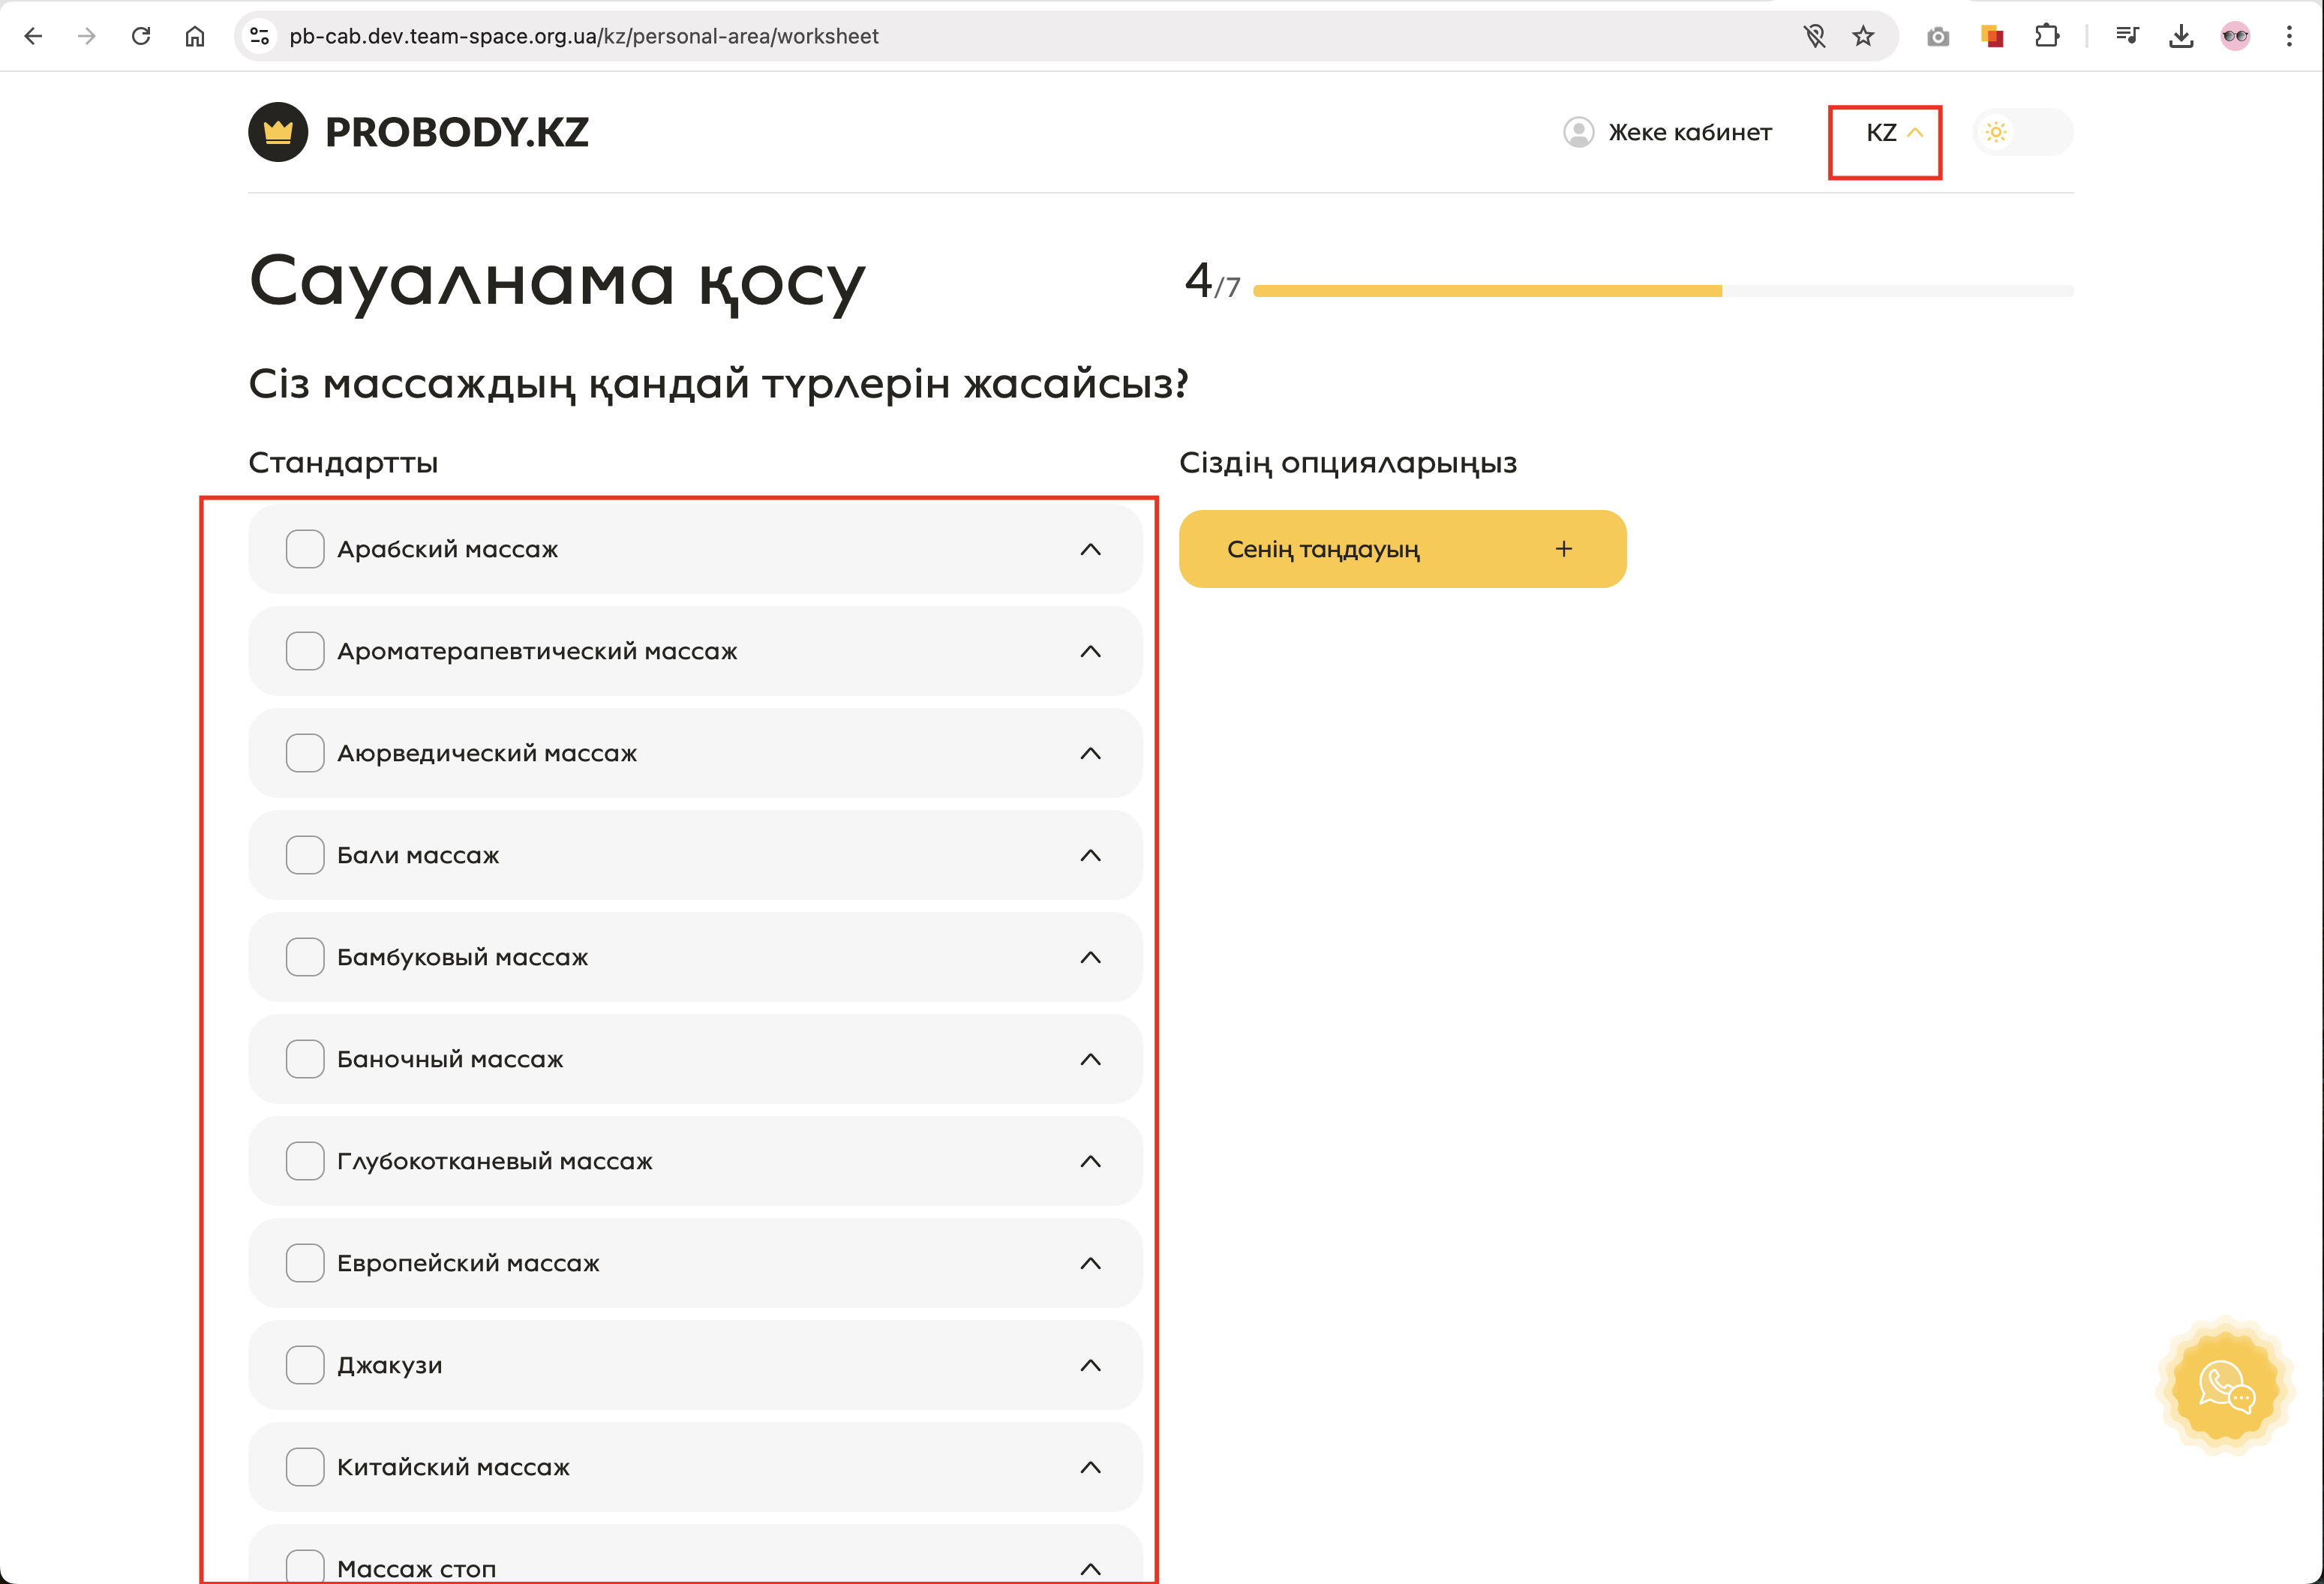Open the KZ language dropdown
Screen dimensions: 2324x1584
coord(1893,133)
